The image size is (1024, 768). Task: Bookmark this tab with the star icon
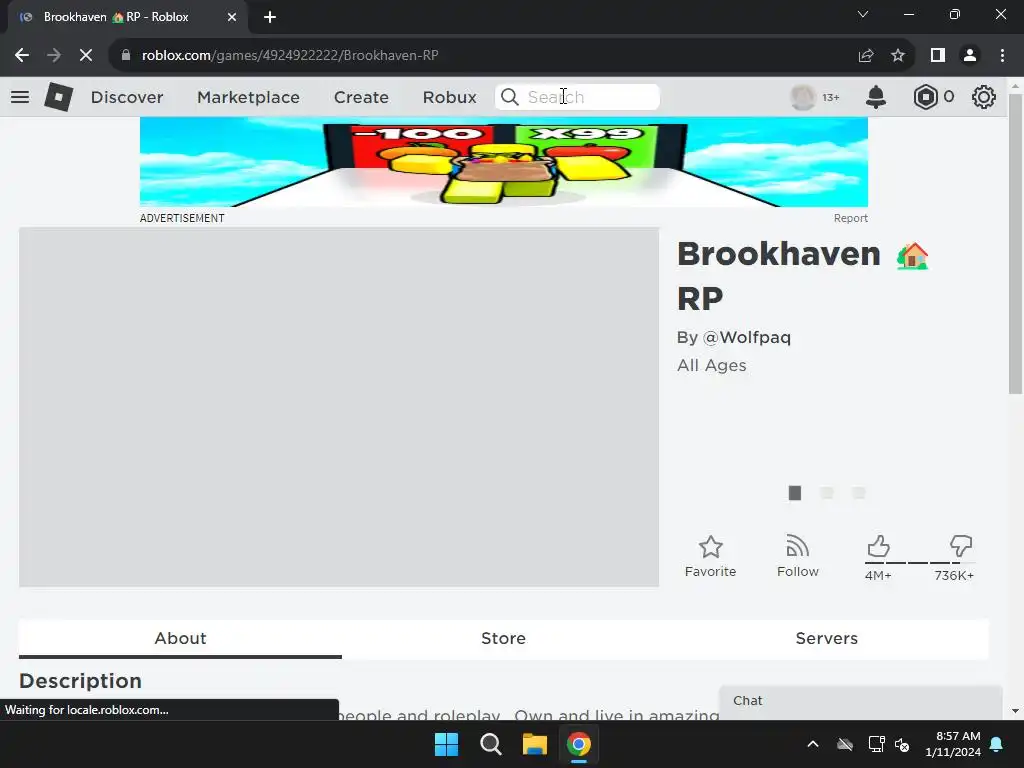pos(898,56)
